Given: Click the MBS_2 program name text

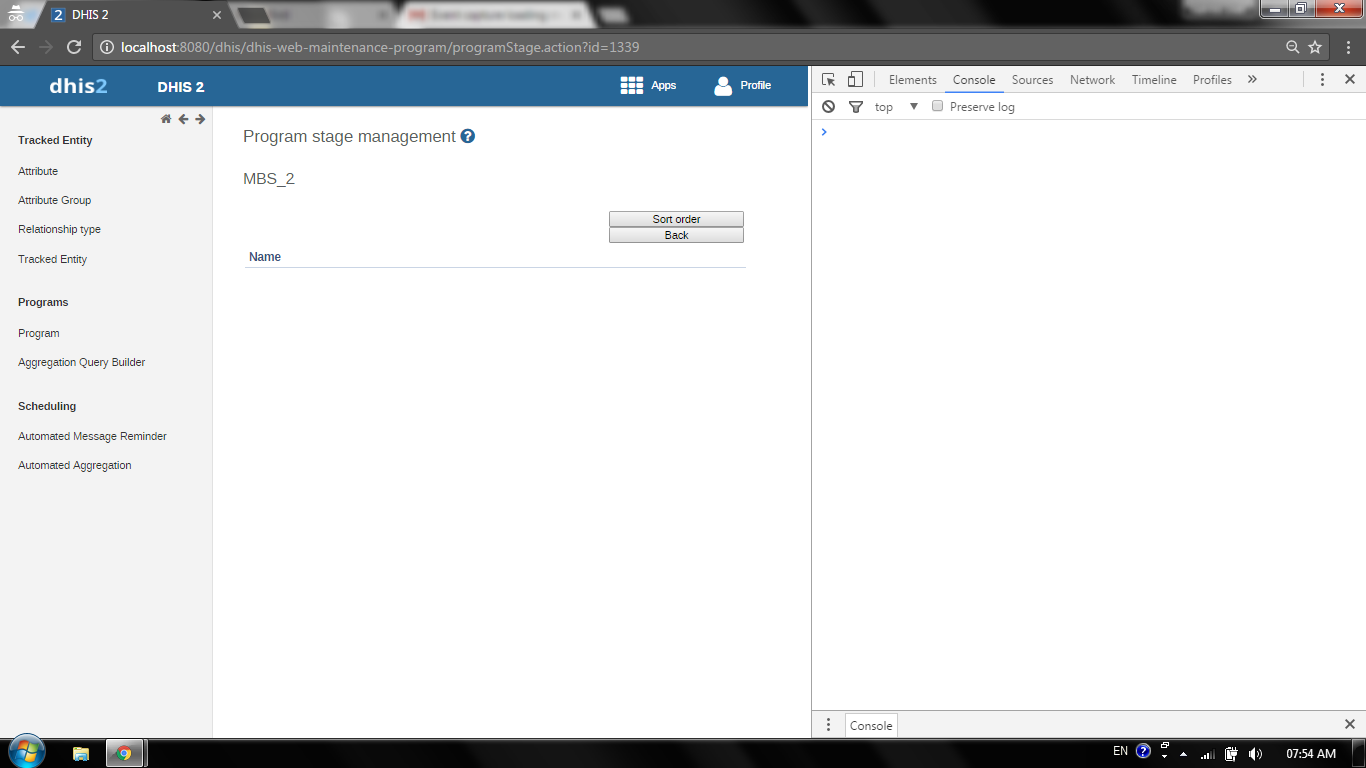Looking at the screenshot, I should point(269,179).
